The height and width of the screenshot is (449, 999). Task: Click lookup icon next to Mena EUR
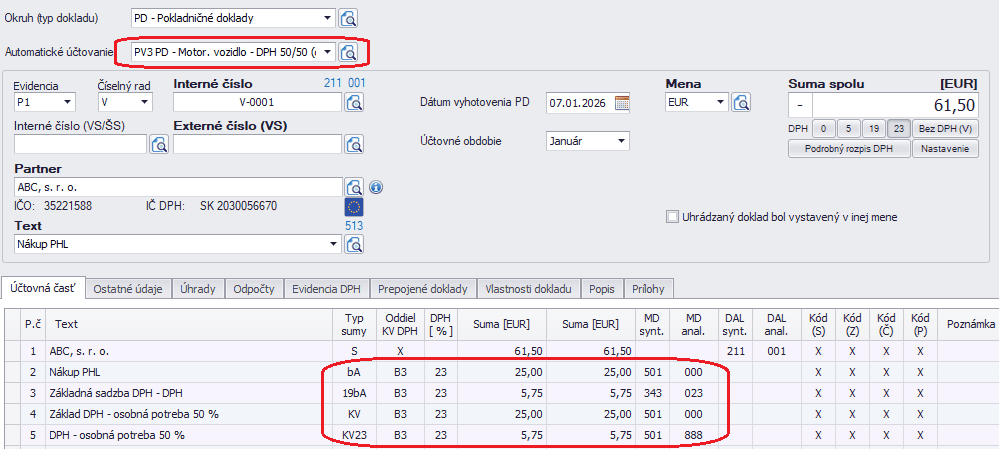(741, 102)
